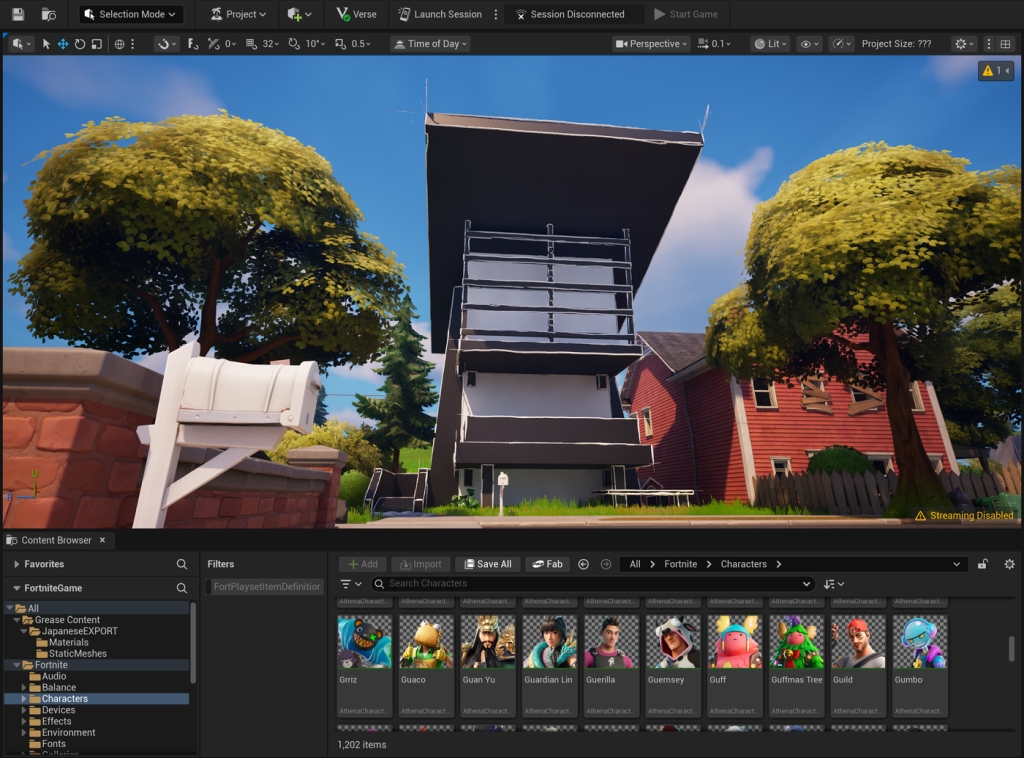The width and height of the screenshot is (1024, 758).
Task: Activate the Translate move tool
Action: pos(63,44)
